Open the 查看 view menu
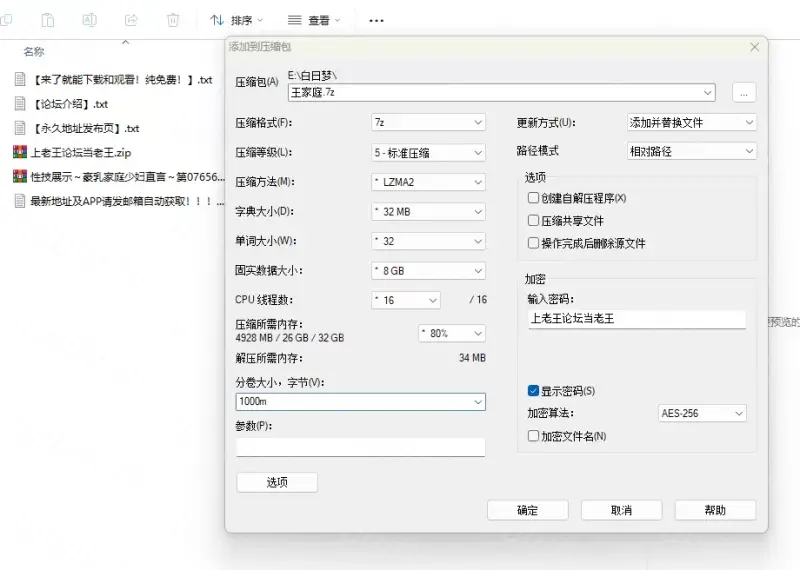Viewport: 800px width, 570px height. tap(313, 20)
